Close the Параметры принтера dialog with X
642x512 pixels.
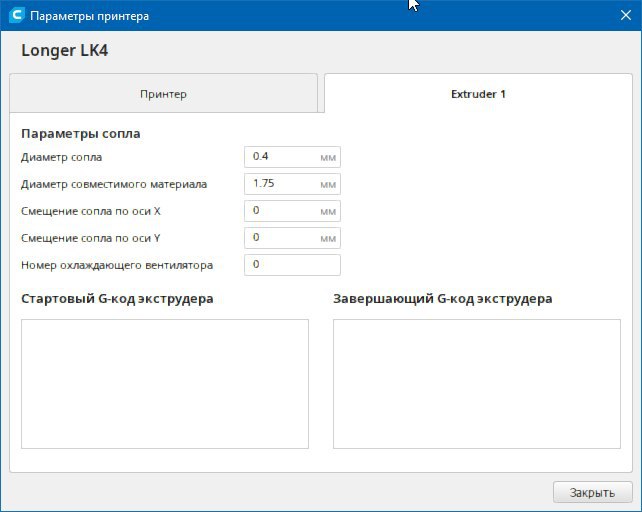(626, 16)
